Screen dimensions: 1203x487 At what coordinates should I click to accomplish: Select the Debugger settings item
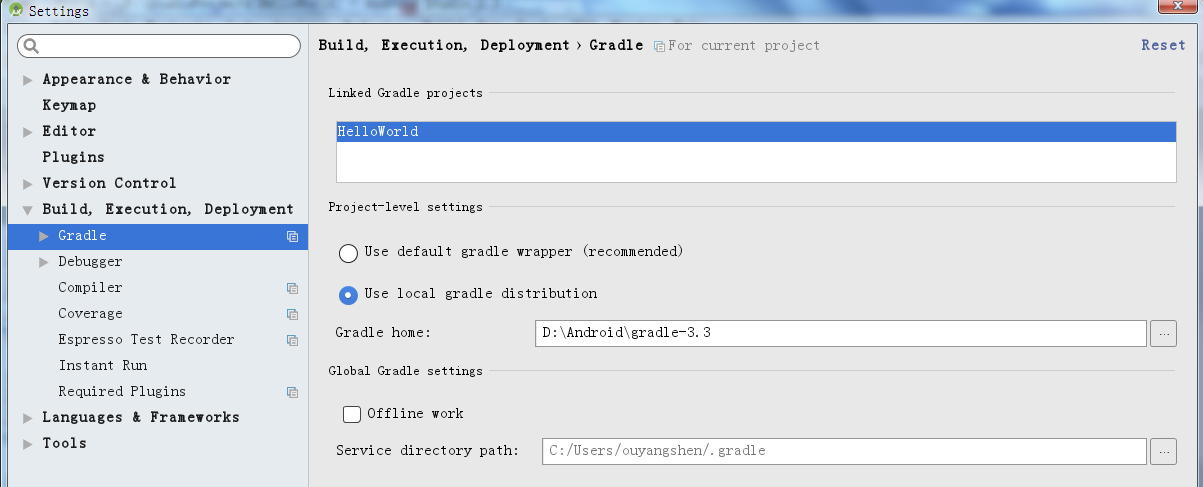click(90, 262)
